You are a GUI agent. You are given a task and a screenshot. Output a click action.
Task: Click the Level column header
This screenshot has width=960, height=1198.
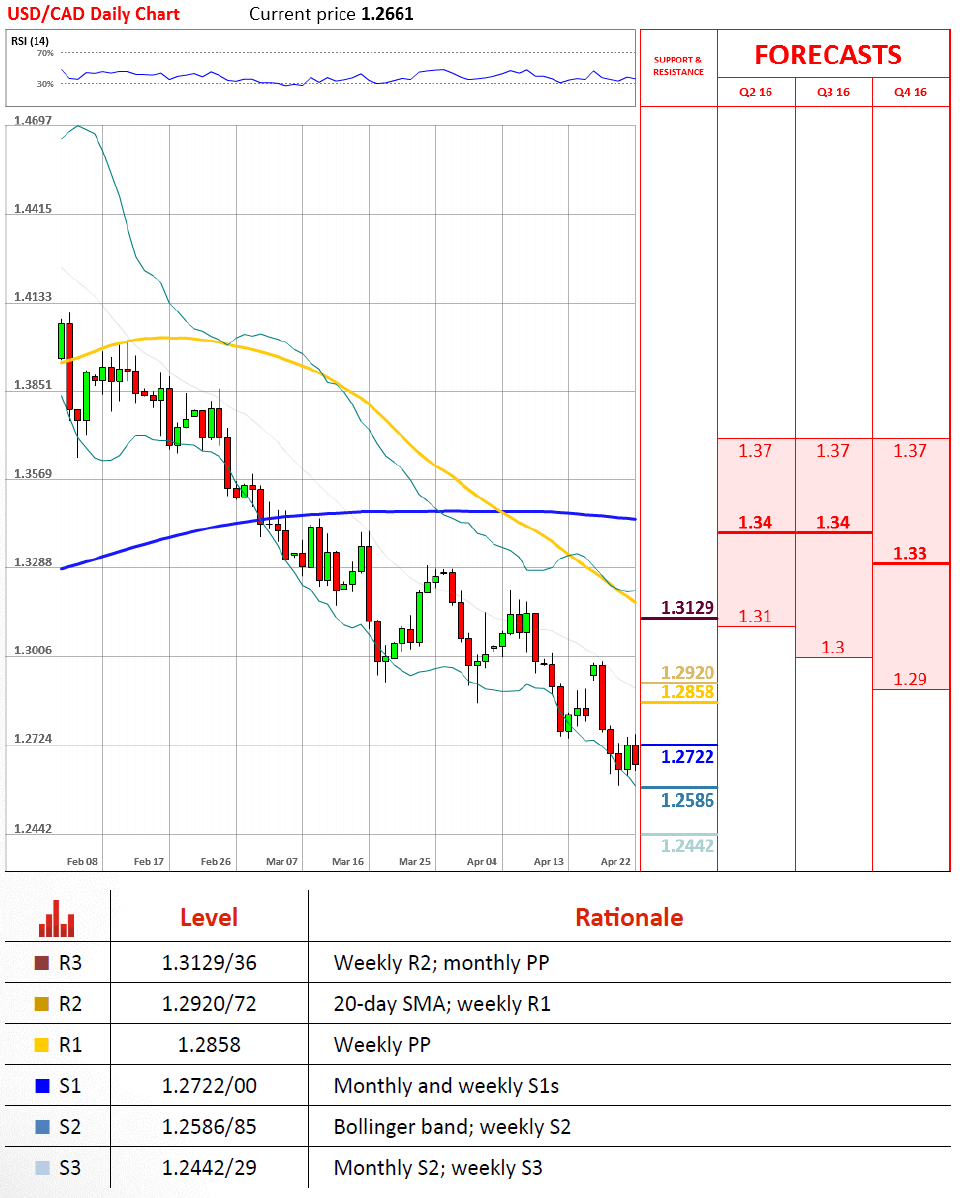(209, 917)
